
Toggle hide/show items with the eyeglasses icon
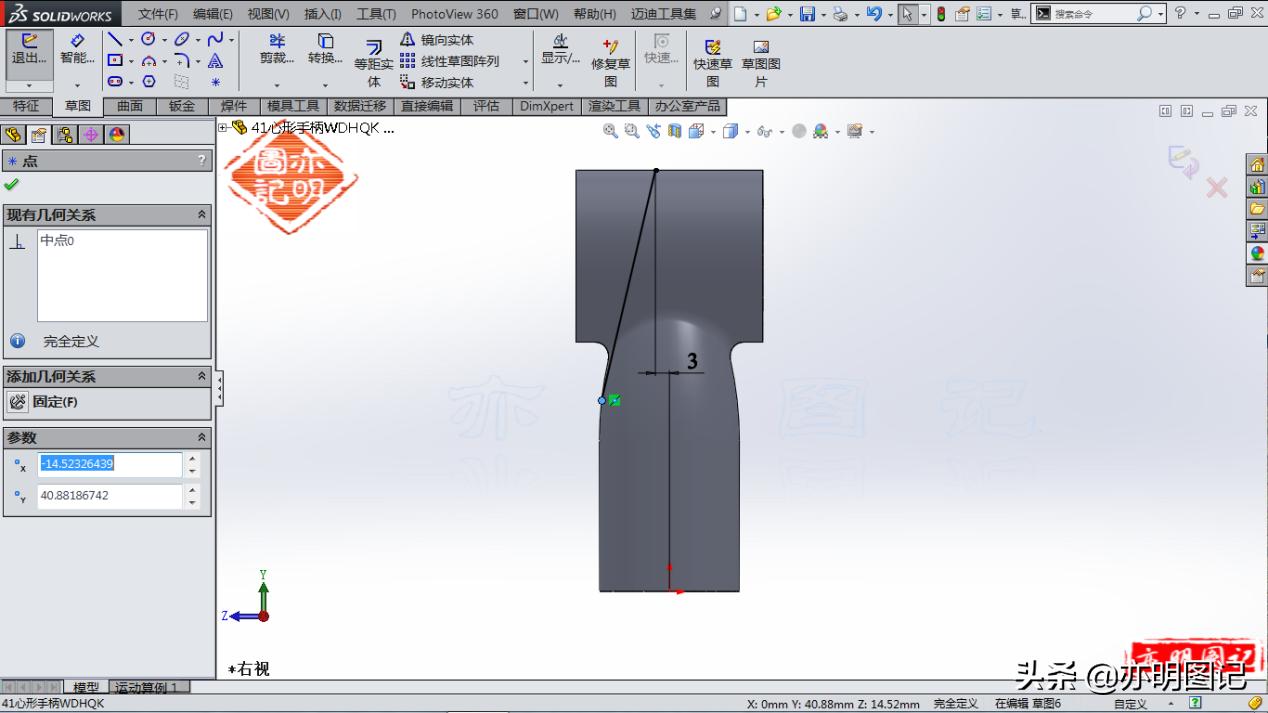pos(763,131)
